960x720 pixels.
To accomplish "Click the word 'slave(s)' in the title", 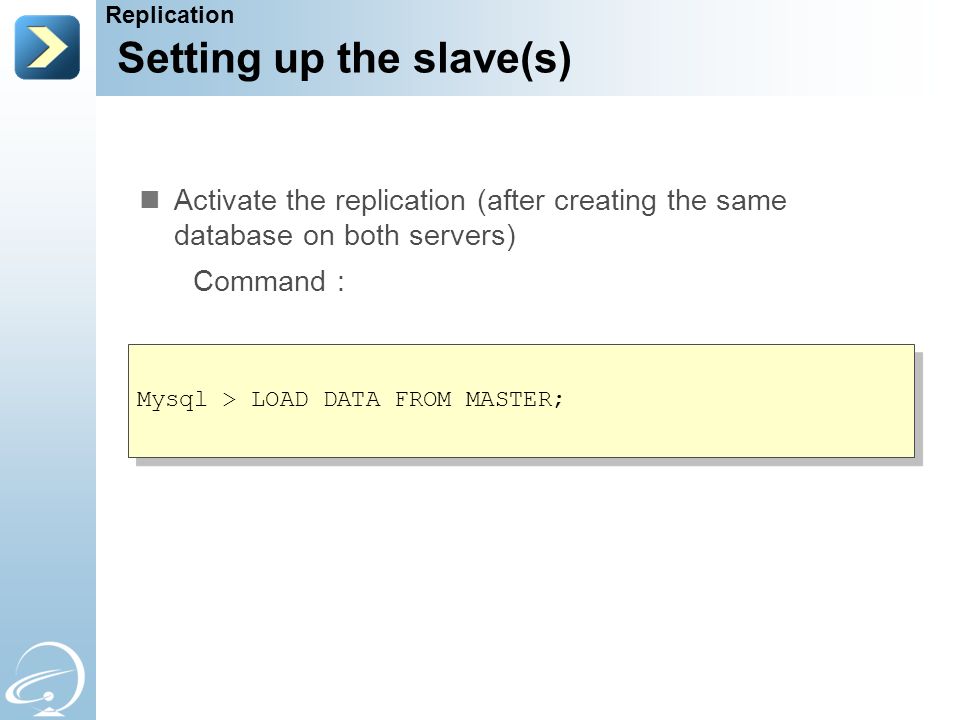I will click(492, 59).
